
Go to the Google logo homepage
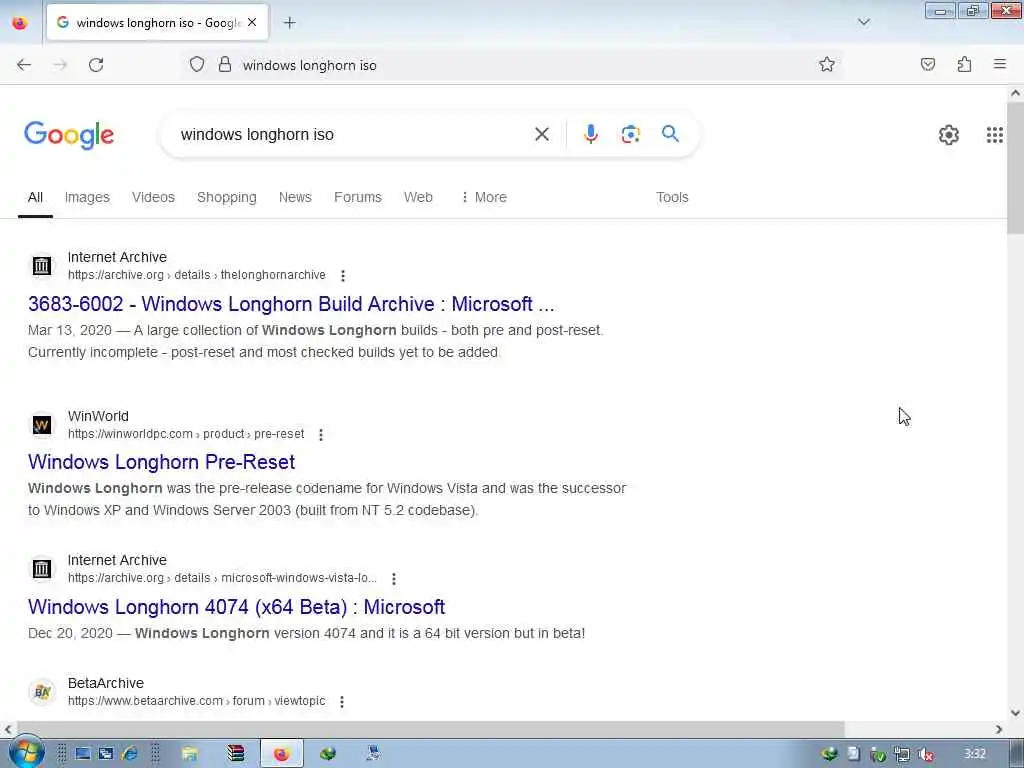click(69, 135)
